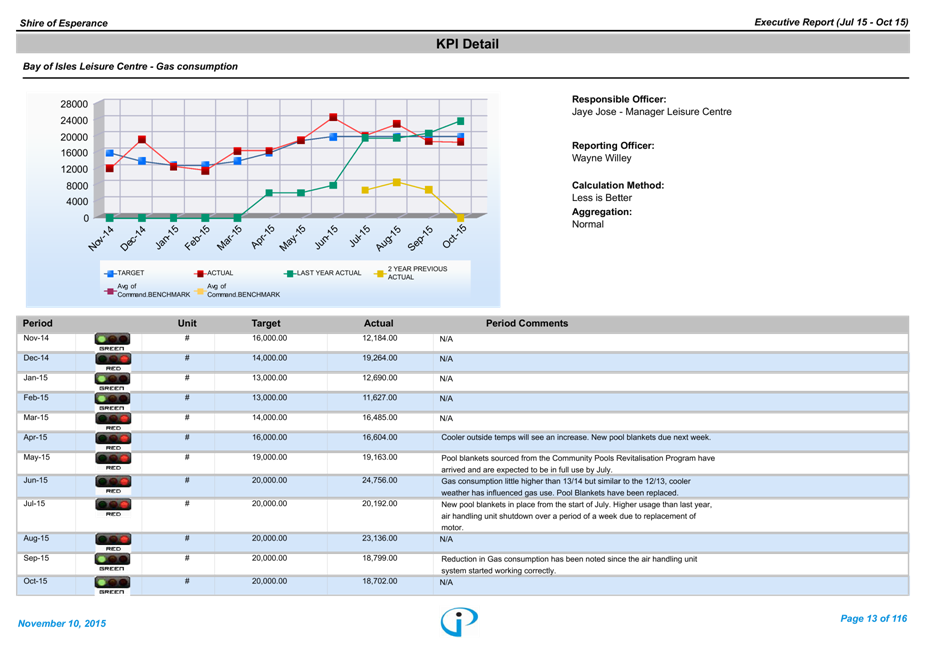Screen dimensions: 928x657
Task: Select the Apr-15 period comment text
Action: (x=575, y=438)
